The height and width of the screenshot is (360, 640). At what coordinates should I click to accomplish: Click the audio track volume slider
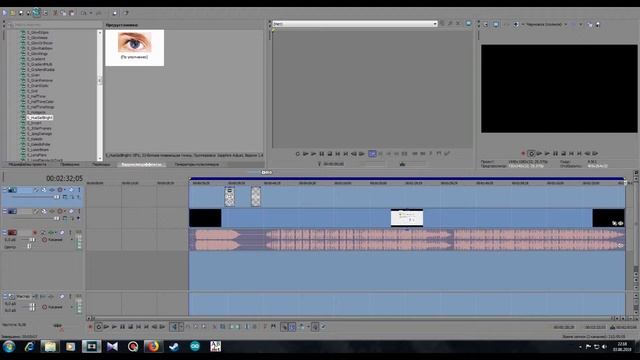32,240
